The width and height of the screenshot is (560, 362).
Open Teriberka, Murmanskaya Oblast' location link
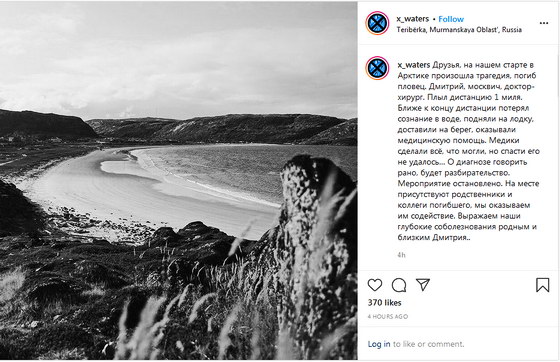pyautogui.click(x=459, y=30)
